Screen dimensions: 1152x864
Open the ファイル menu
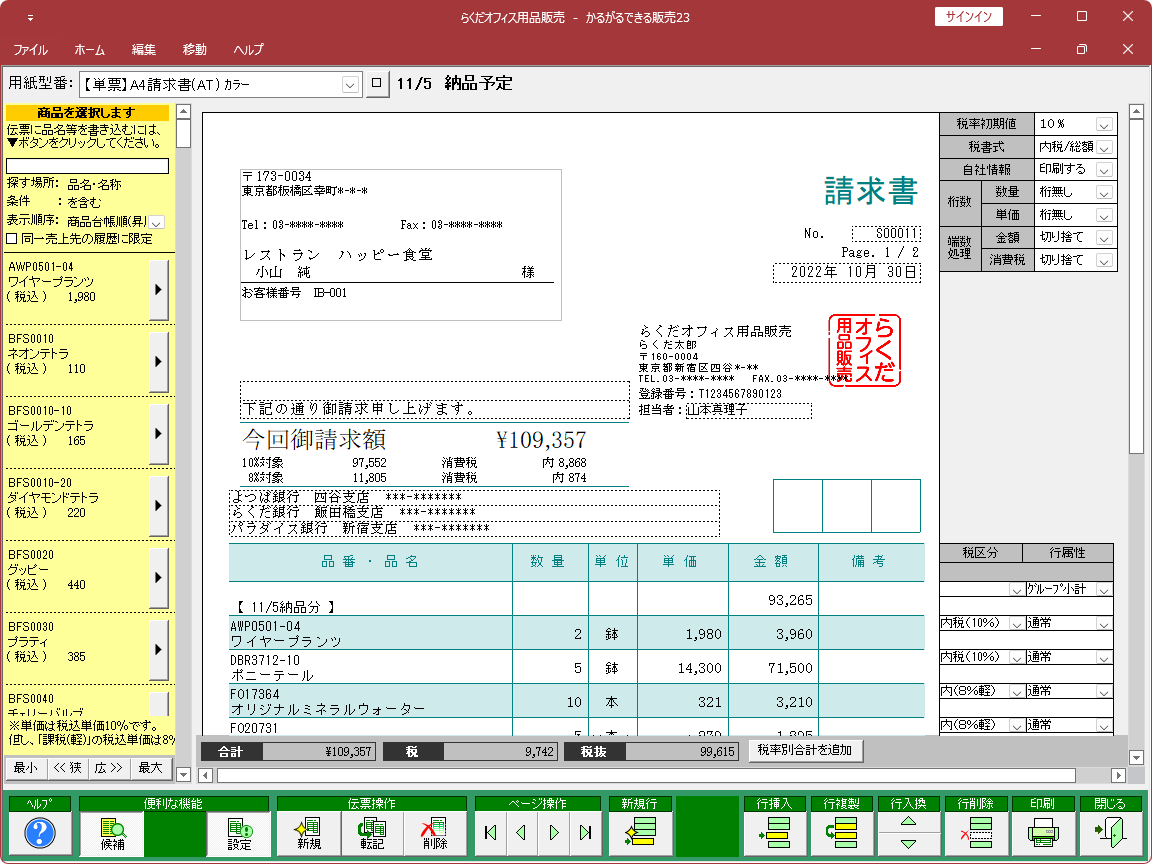[x=31, y=49]
